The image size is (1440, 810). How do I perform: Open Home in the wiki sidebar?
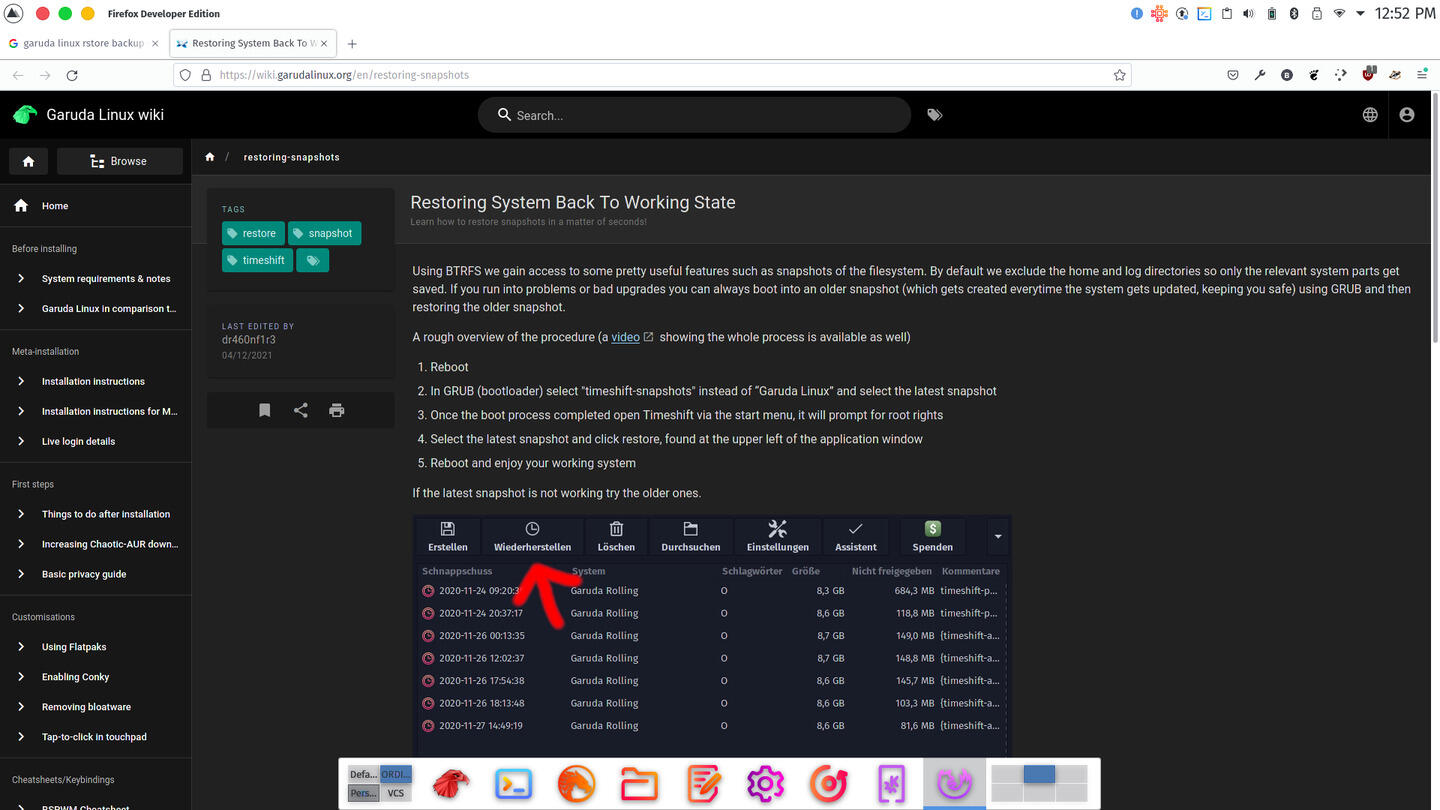point(95,206)
